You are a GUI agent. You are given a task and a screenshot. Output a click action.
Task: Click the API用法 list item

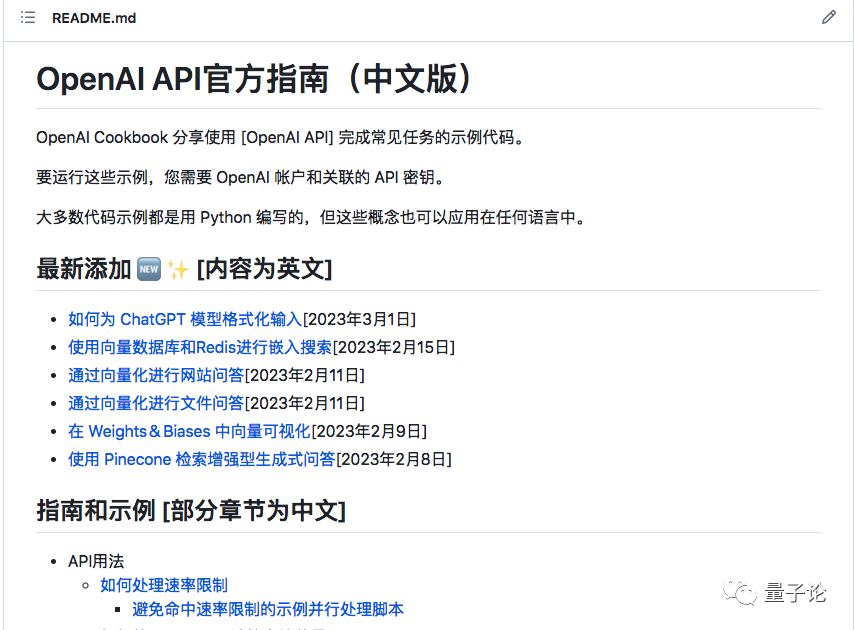[96, 561]
